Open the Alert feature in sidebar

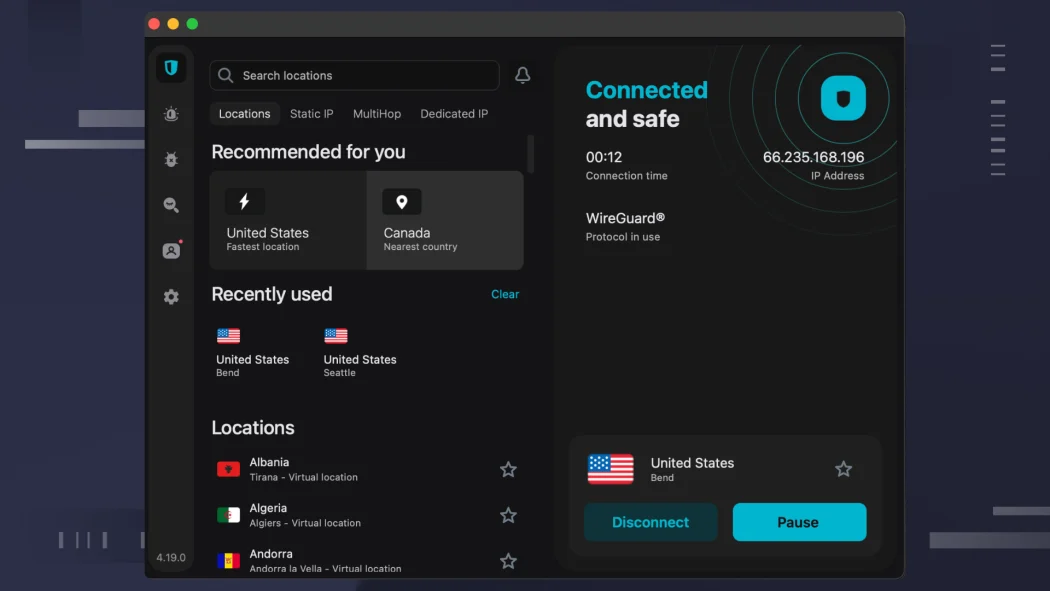(171, 114)
